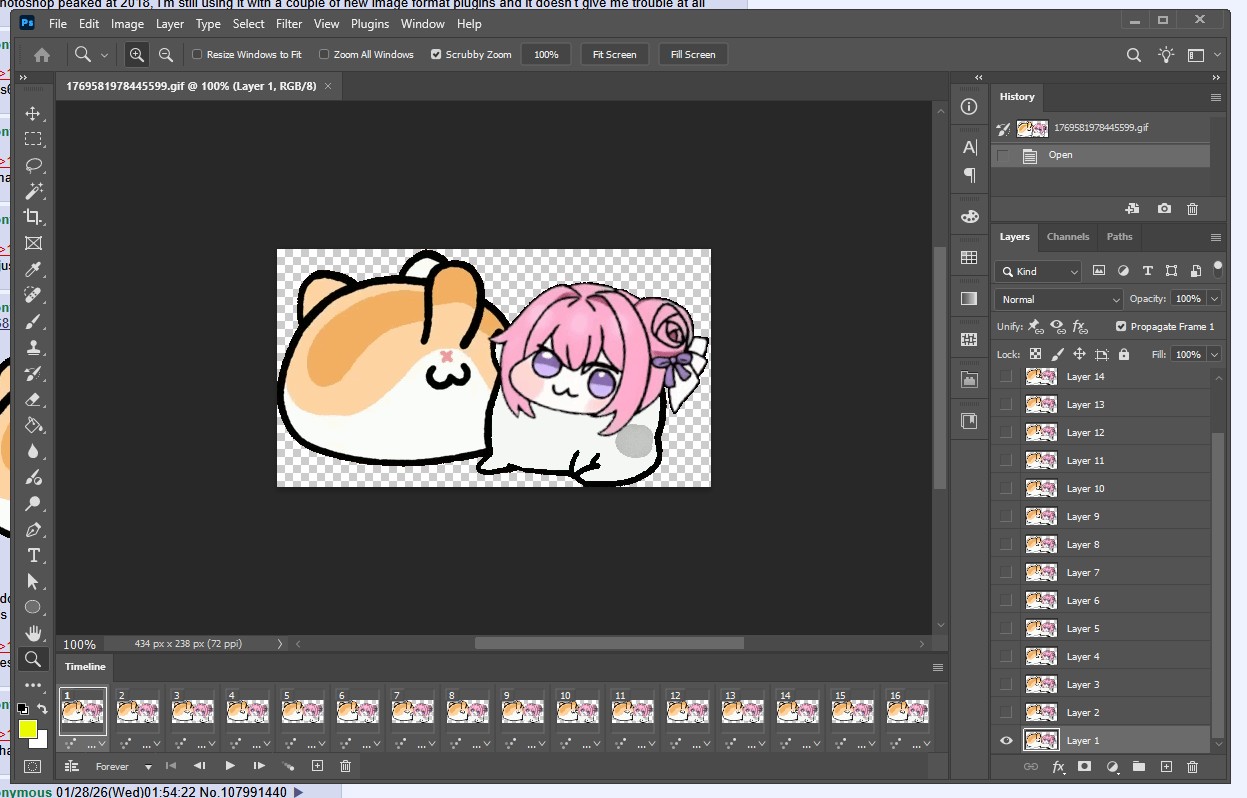Select the Pen tool
This screenshot has height=798, width=1247.
(x=33, y=530)
